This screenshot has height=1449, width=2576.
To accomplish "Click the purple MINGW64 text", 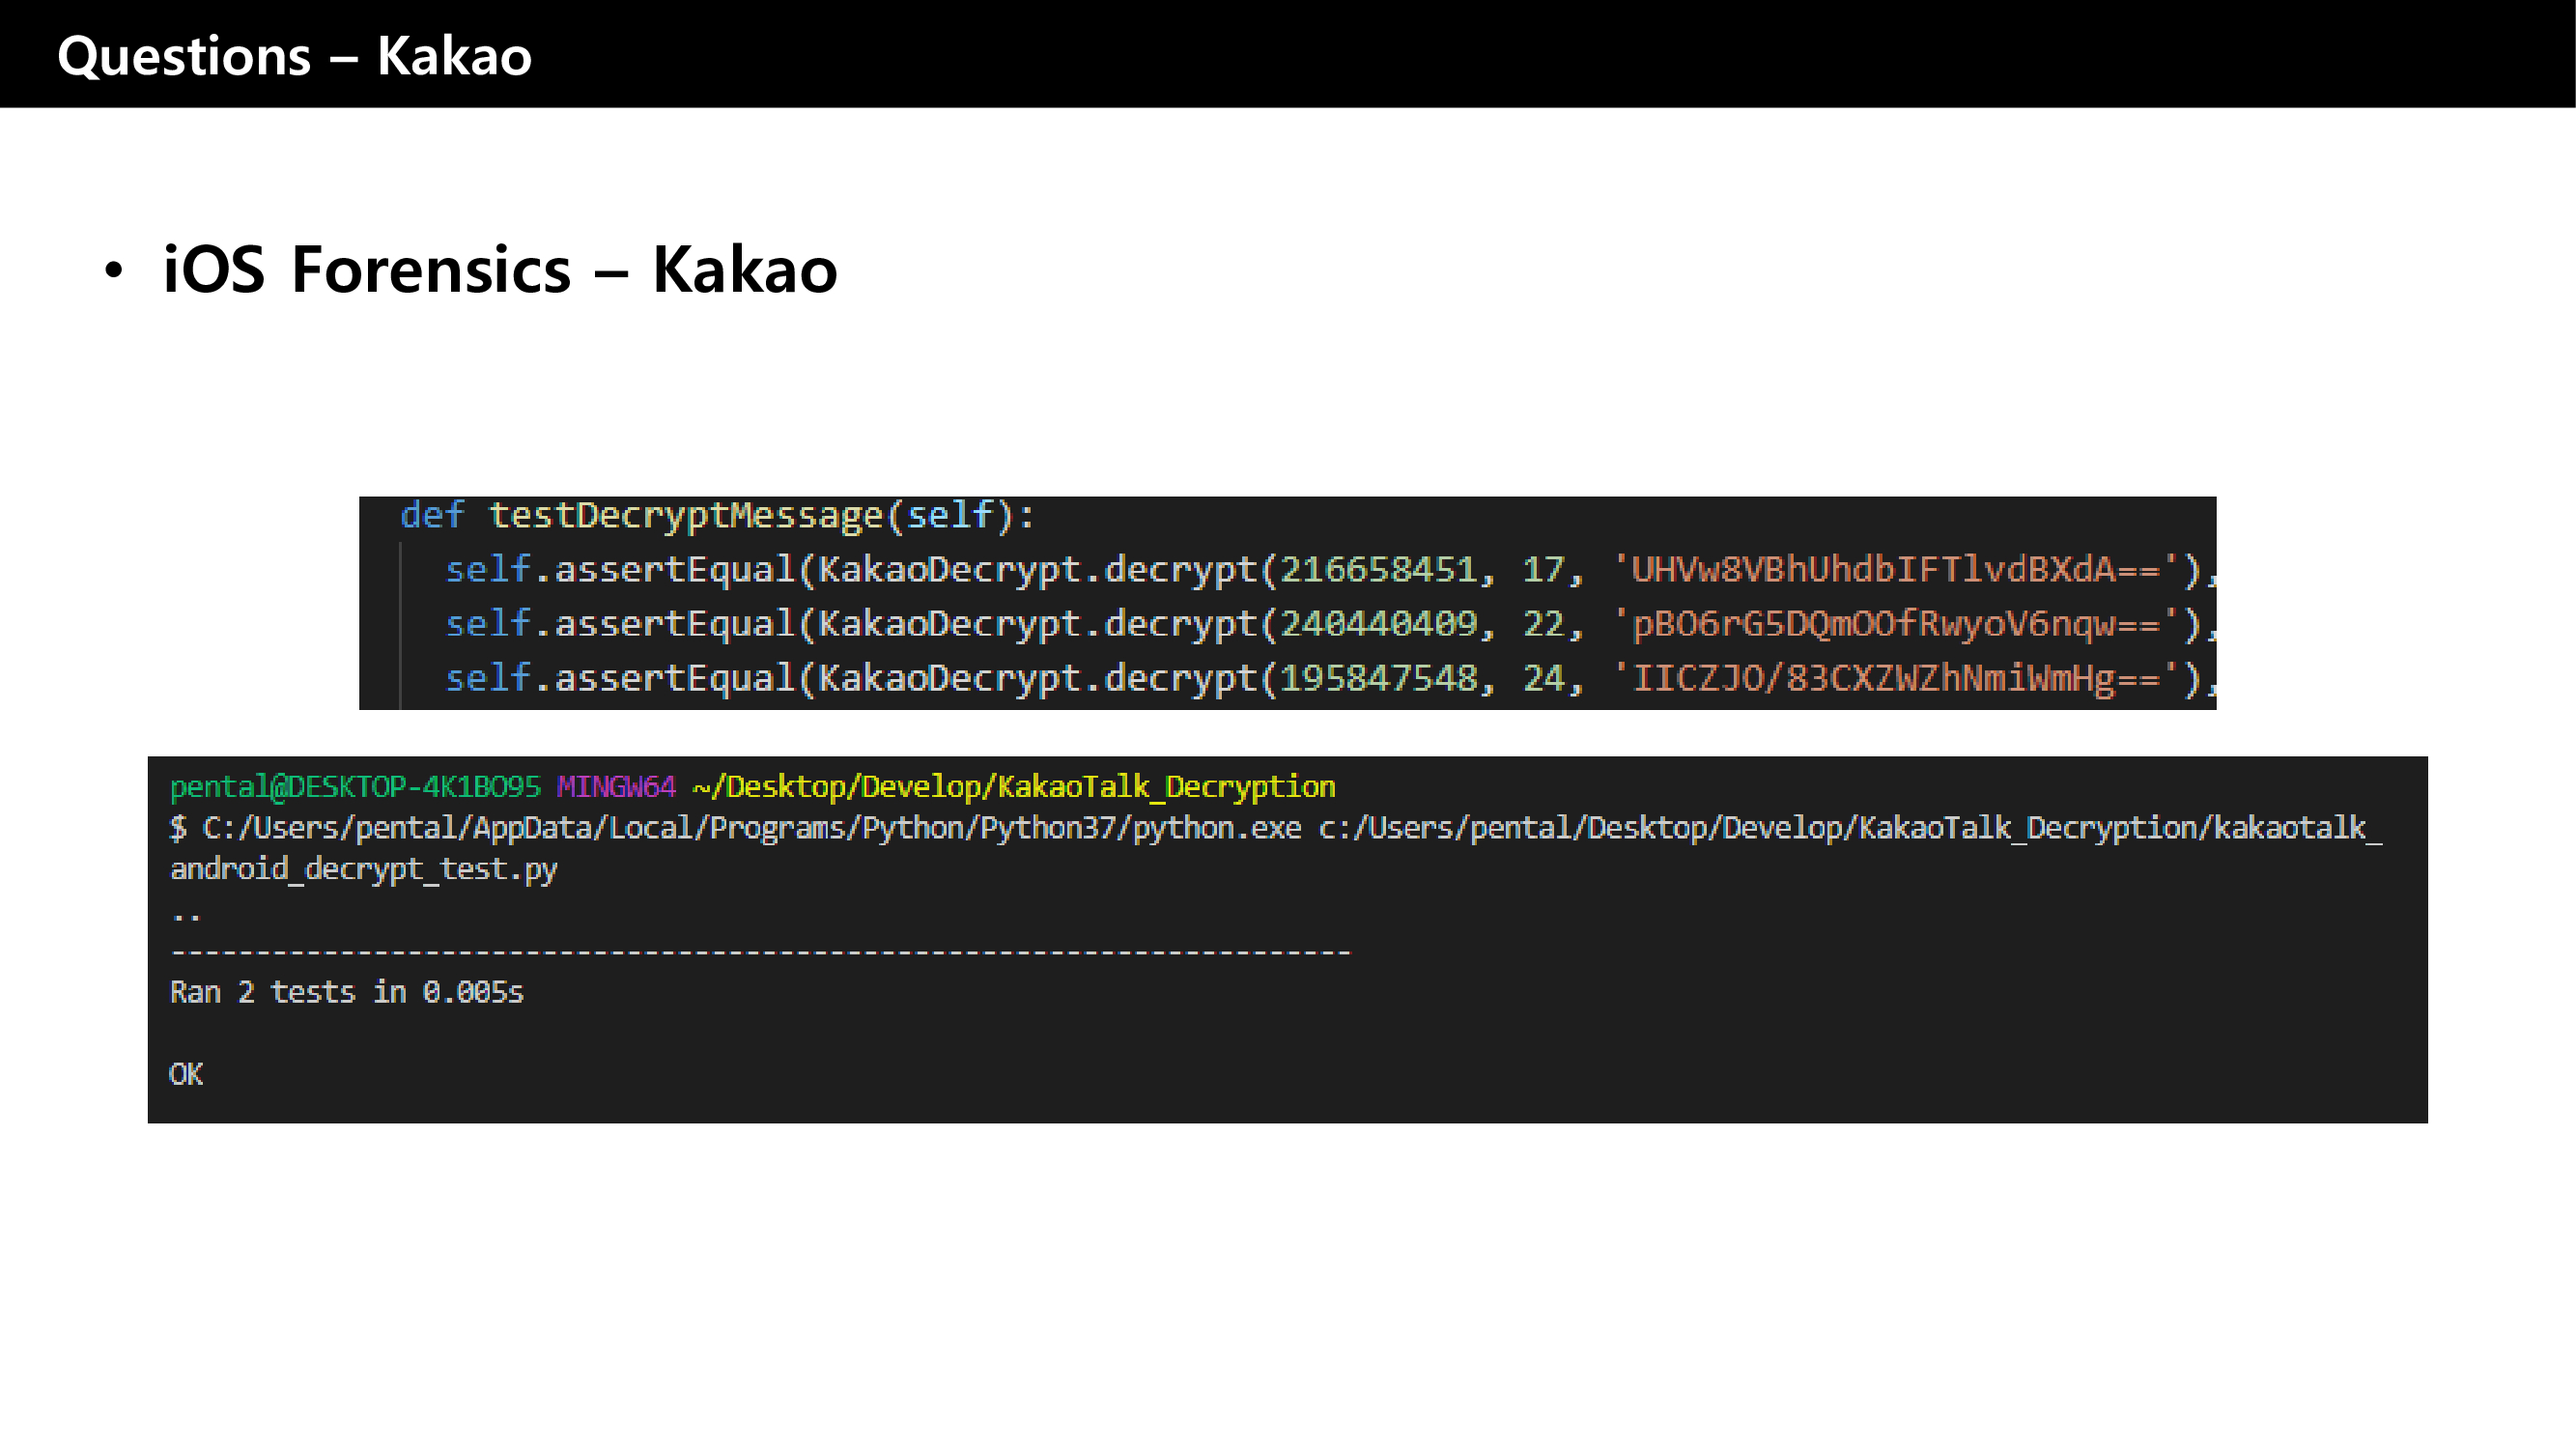I will tap(616, 787).
